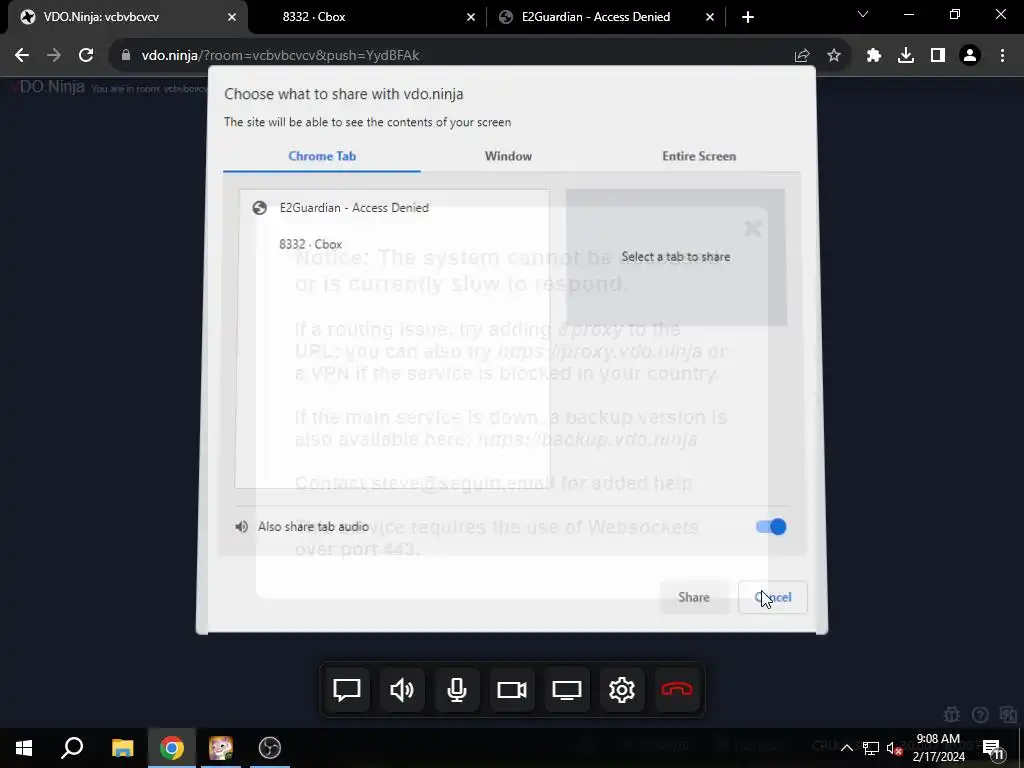Toggle the camera video button

coord(511,690)
